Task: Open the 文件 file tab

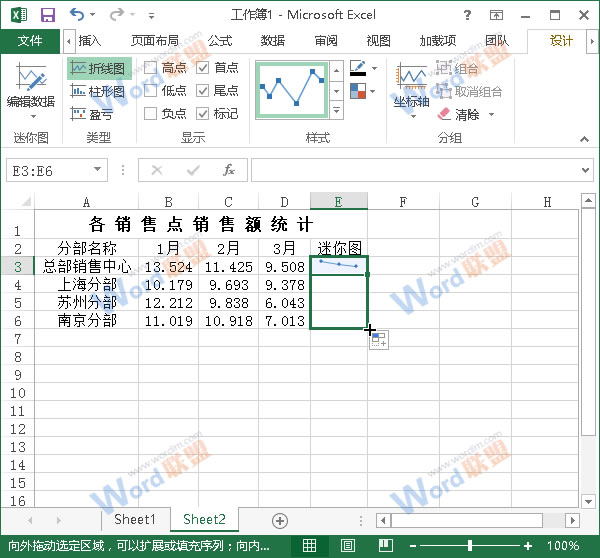Action: 30,41
